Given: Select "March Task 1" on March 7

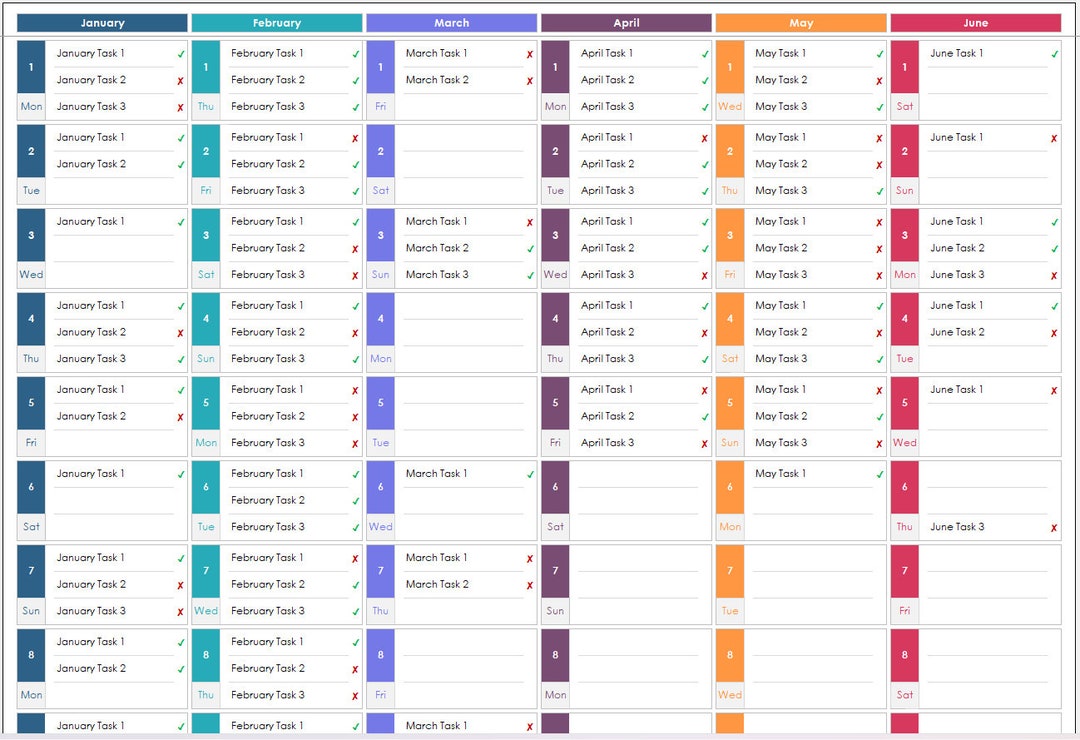Looking at the screenshot, I should [437, 557].
